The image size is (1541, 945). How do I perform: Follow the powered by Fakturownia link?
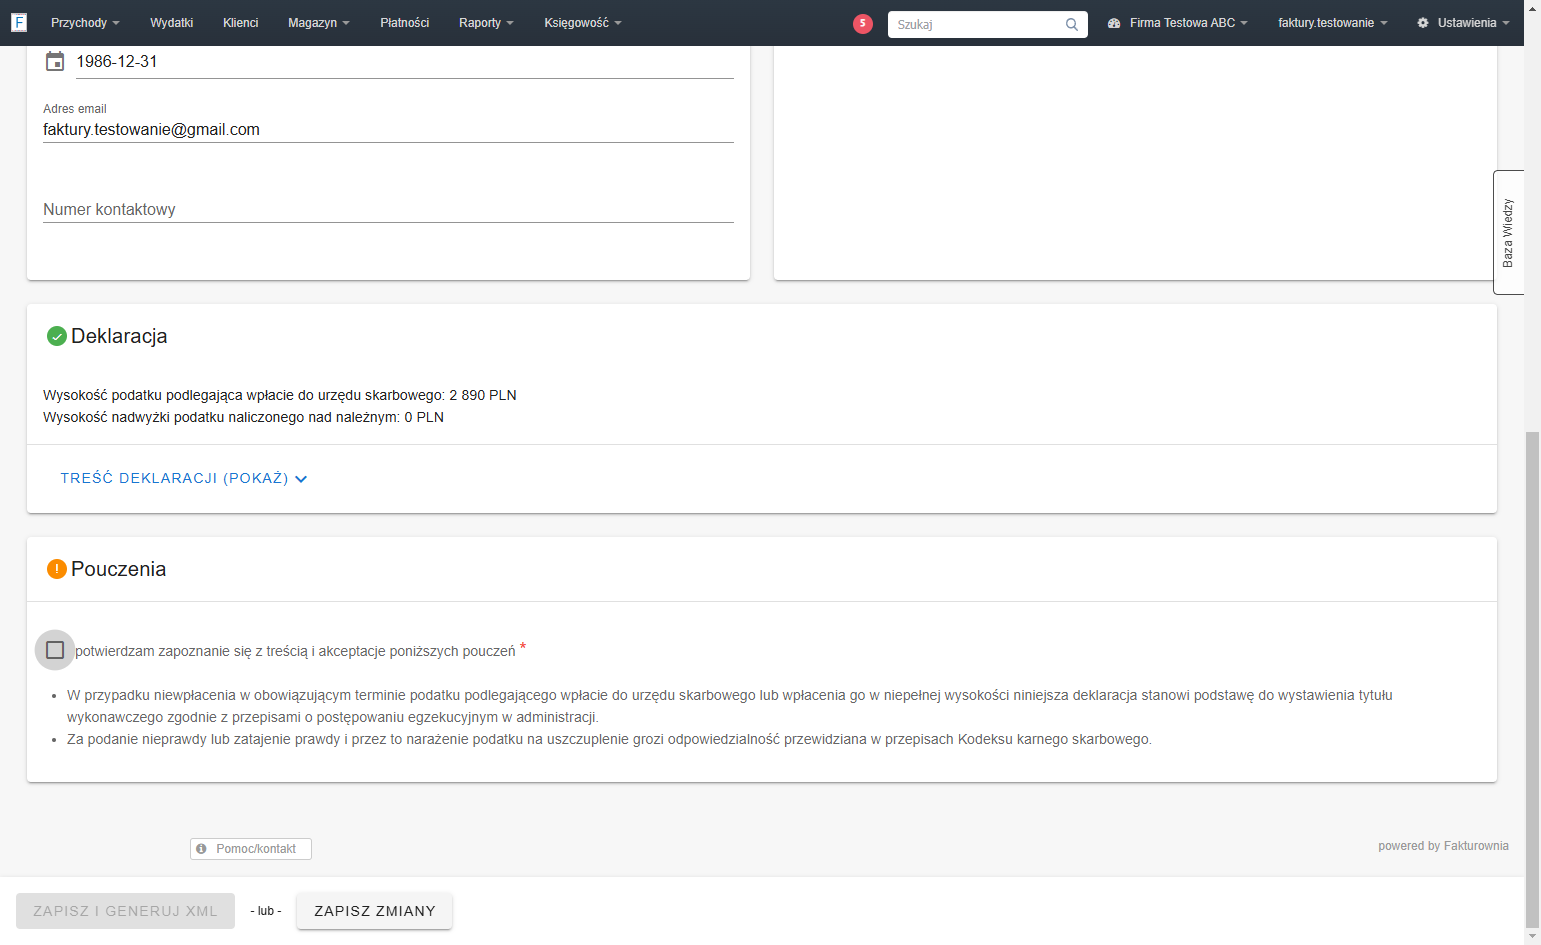(1443, 846)
